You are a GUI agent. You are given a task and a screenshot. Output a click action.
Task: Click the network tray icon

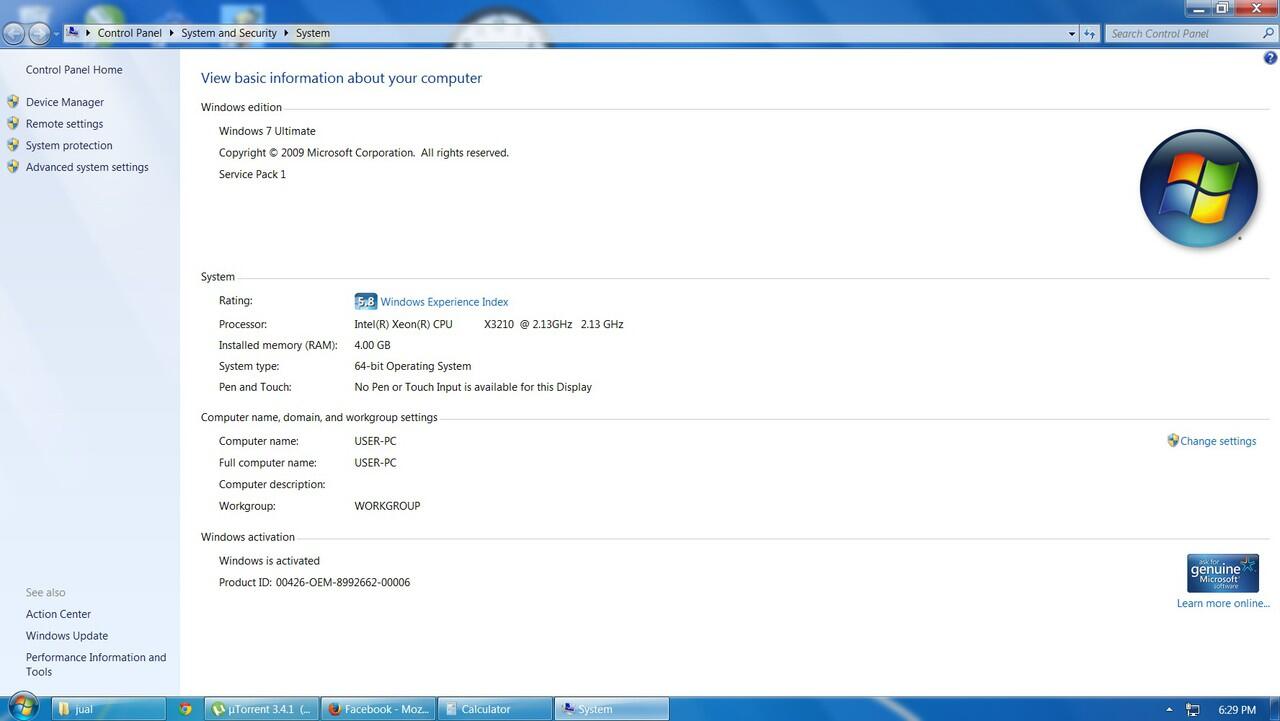(1192, 710)
